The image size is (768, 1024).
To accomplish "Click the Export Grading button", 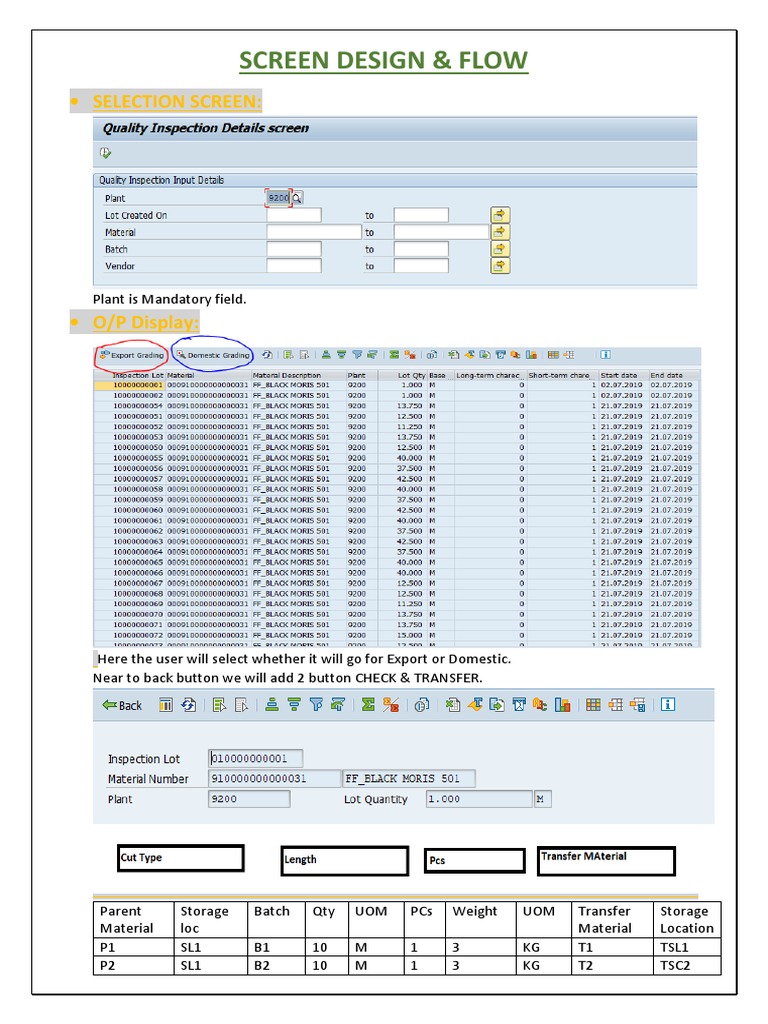I will [132, 355].
